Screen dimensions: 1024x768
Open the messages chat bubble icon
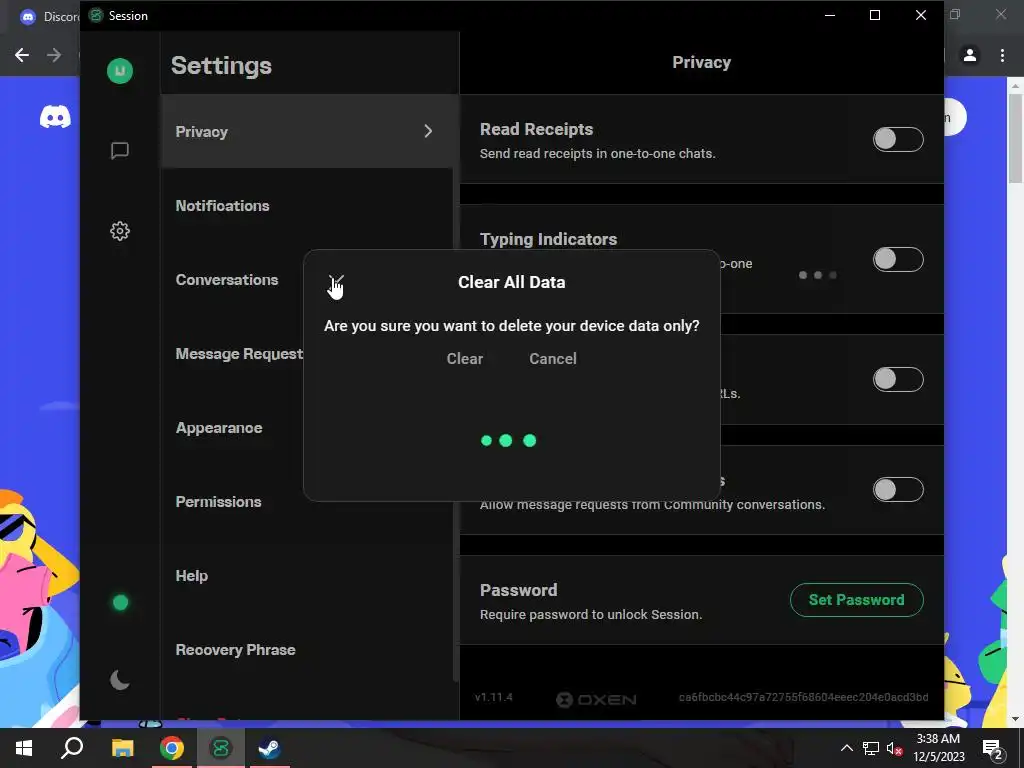[120, 150]
